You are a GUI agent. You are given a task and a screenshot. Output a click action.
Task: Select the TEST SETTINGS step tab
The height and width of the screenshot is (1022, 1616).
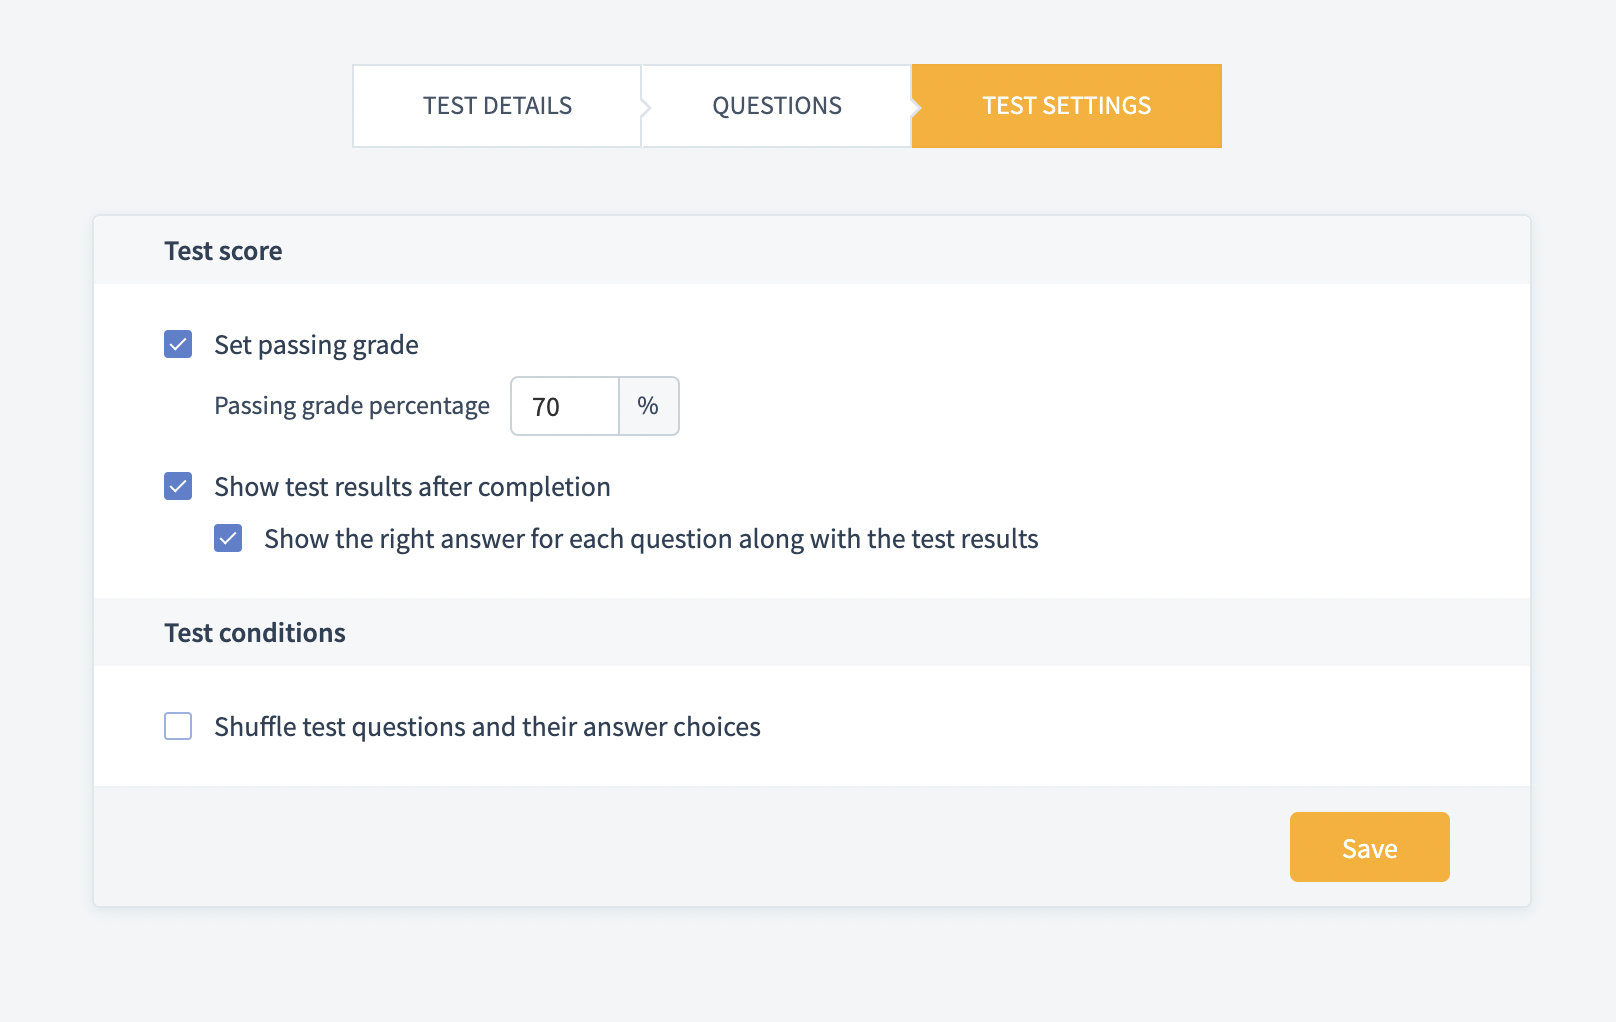(x=1066, y=106)
